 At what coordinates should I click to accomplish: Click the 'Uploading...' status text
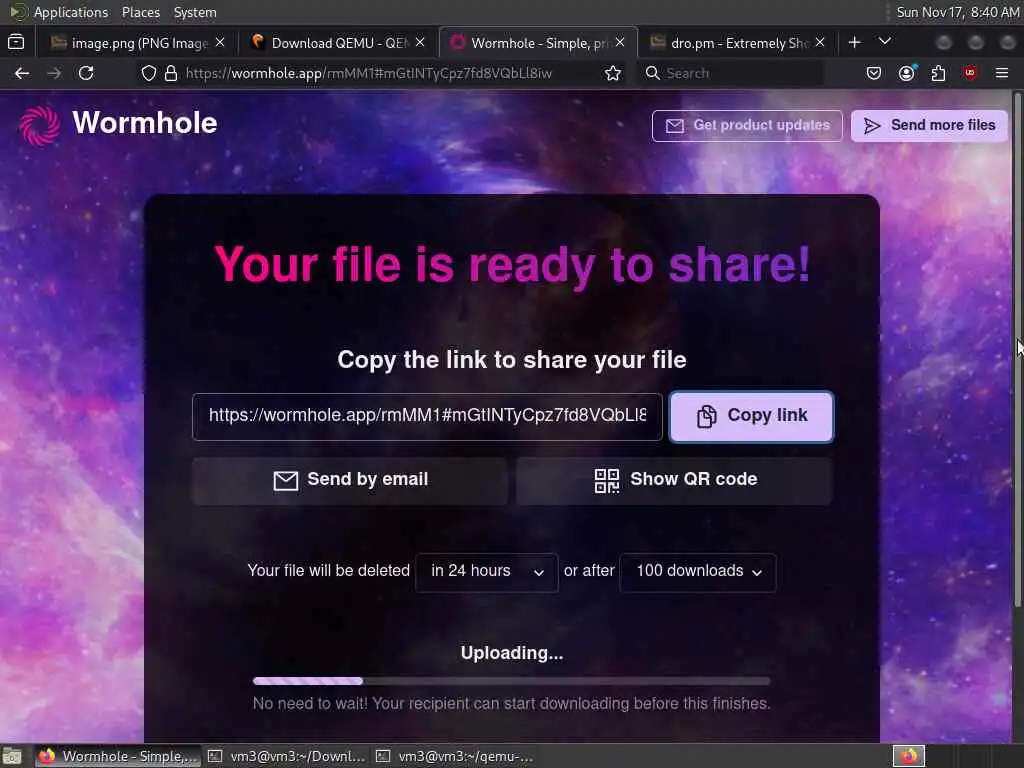point(512,653)
